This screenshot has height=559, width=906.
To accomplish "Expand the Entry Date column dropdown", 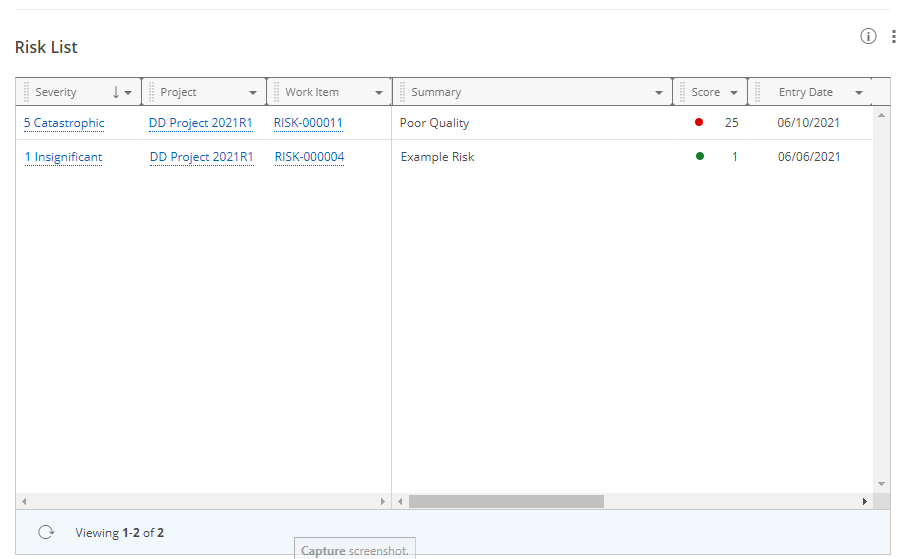I will click(x=859, y=93).
